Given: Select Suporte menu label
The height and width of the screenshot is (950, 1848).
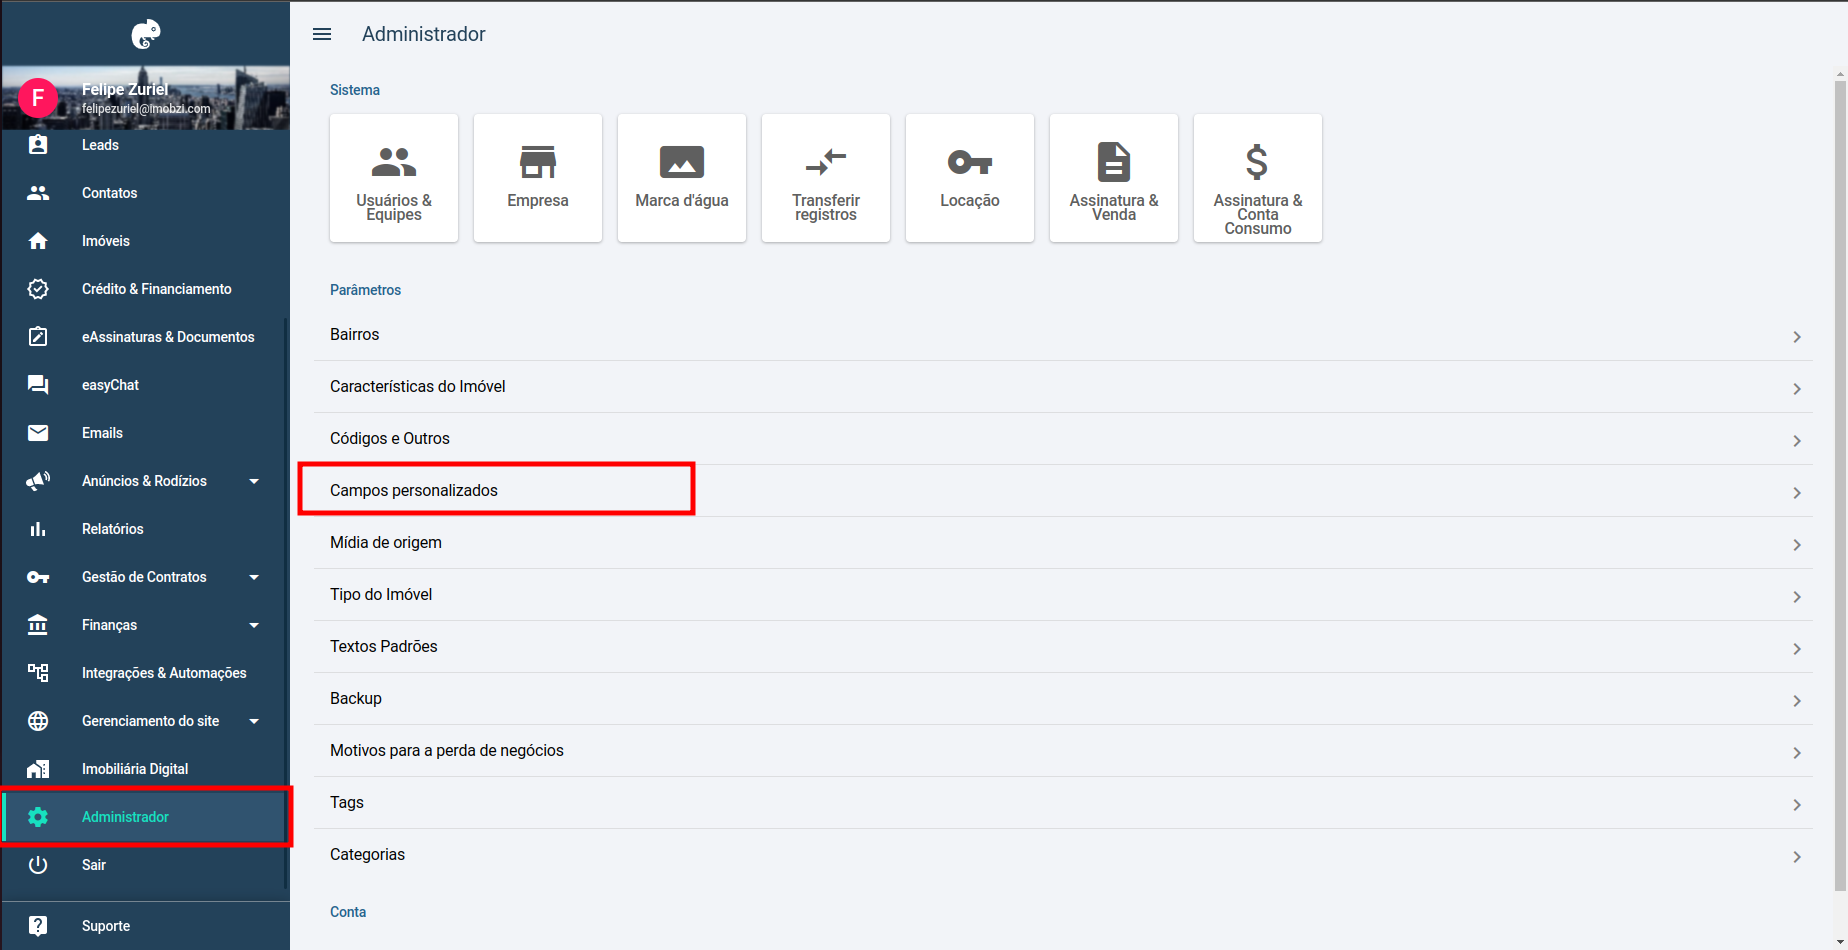Looking at the screenshot, I should coord(106,926).
